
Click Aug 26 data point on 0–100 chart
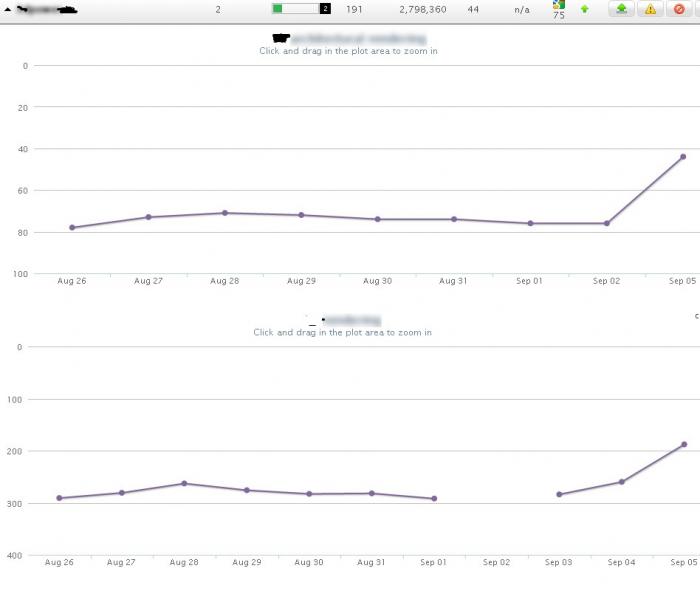pyautogui.click(x=72, y=228)
